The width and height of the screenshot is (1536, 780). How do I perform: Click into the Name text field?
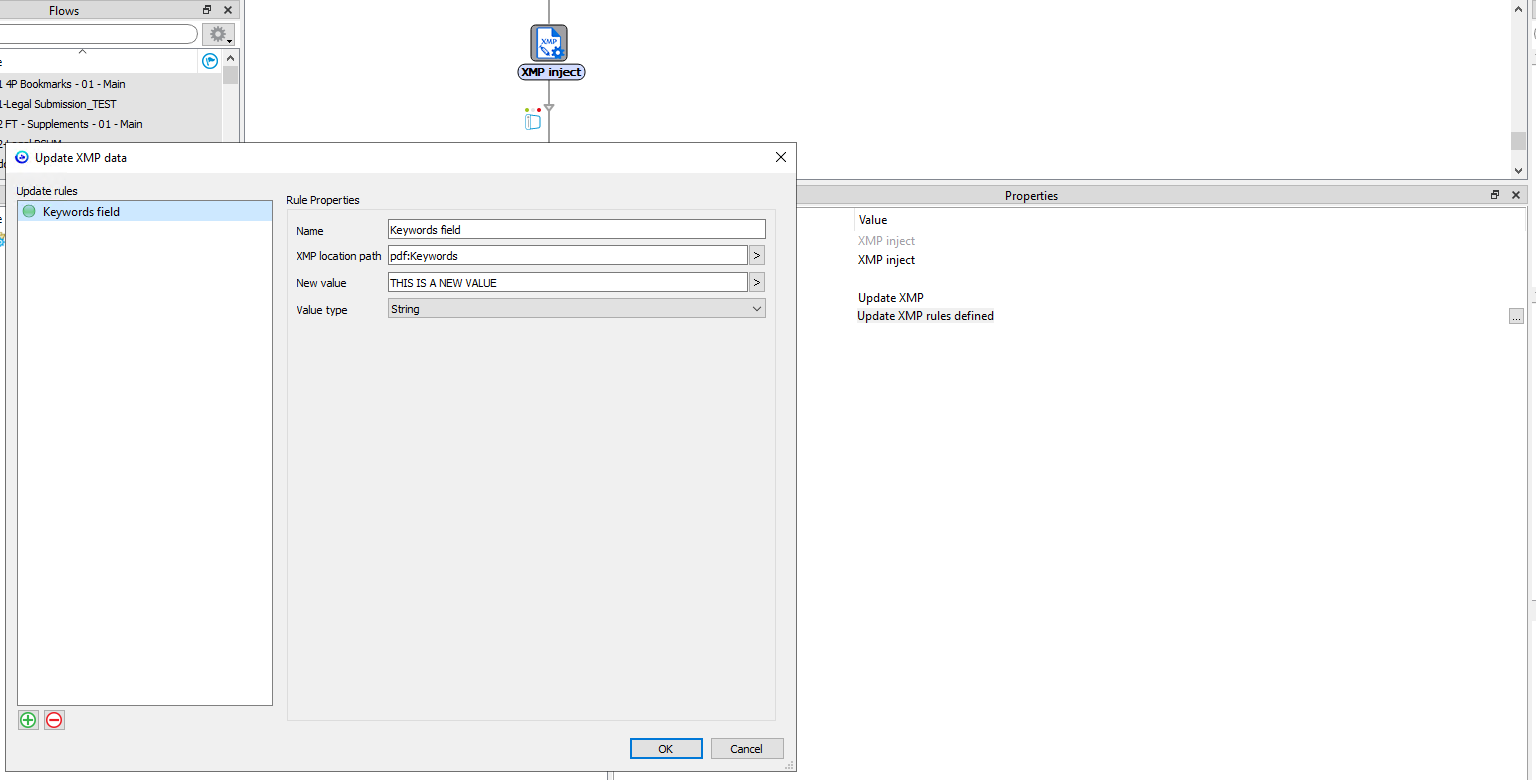click(x=576, y=230)
